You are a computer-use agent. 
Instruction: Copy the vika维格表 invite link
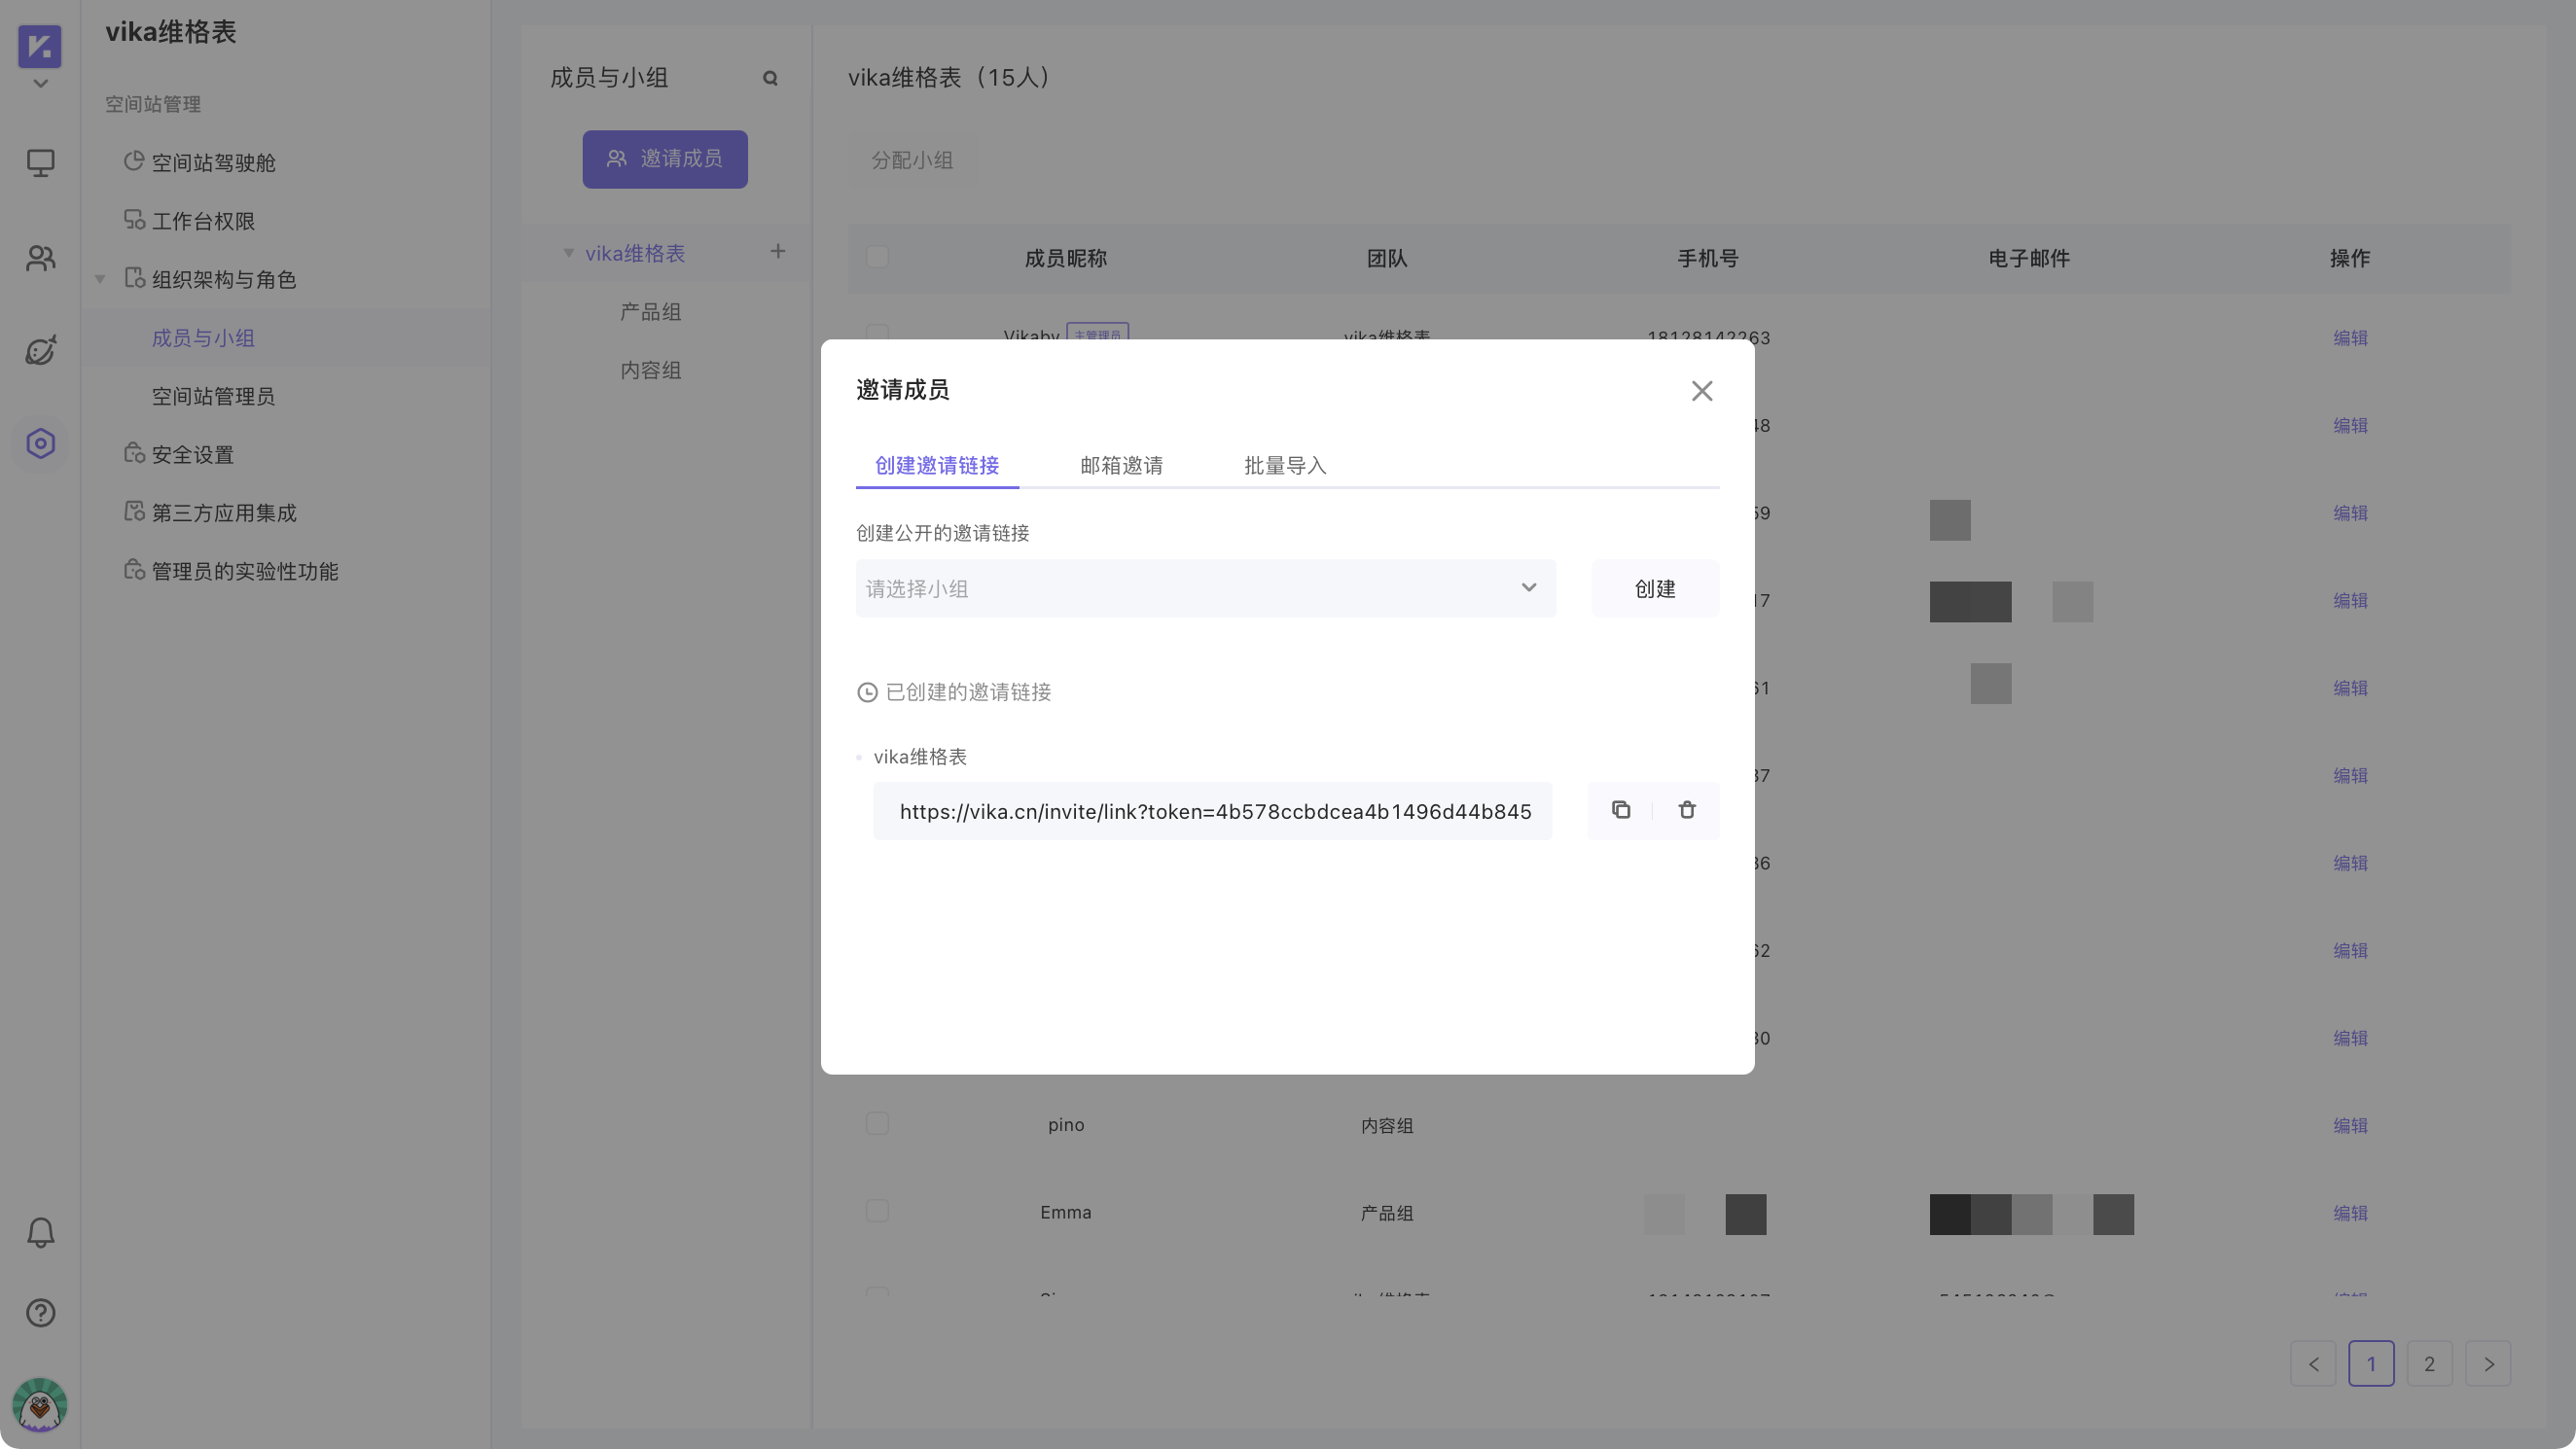pos(1621,810)
